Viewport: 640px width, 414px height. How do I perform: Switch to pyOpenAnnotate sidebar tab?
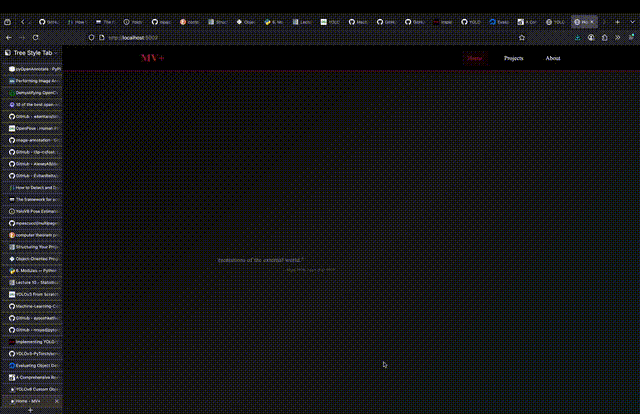click(x=34, y=69)
